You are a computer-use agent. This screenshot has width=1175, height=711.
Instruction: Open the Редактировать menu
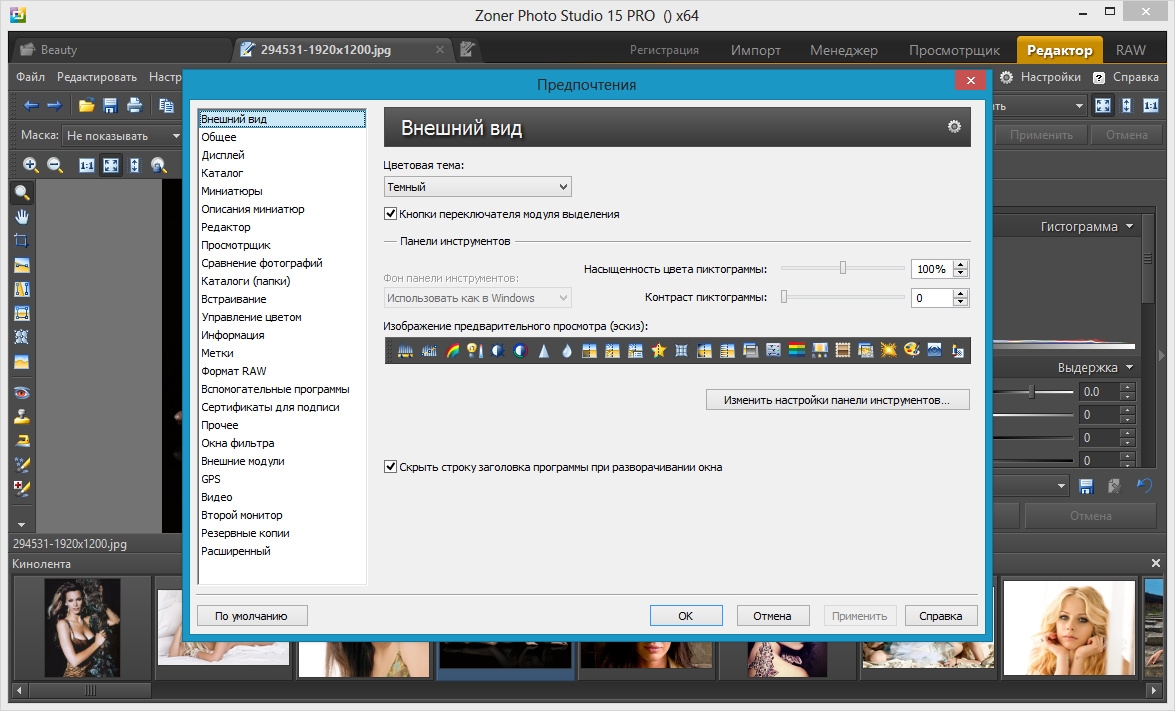tap(97, 77)
